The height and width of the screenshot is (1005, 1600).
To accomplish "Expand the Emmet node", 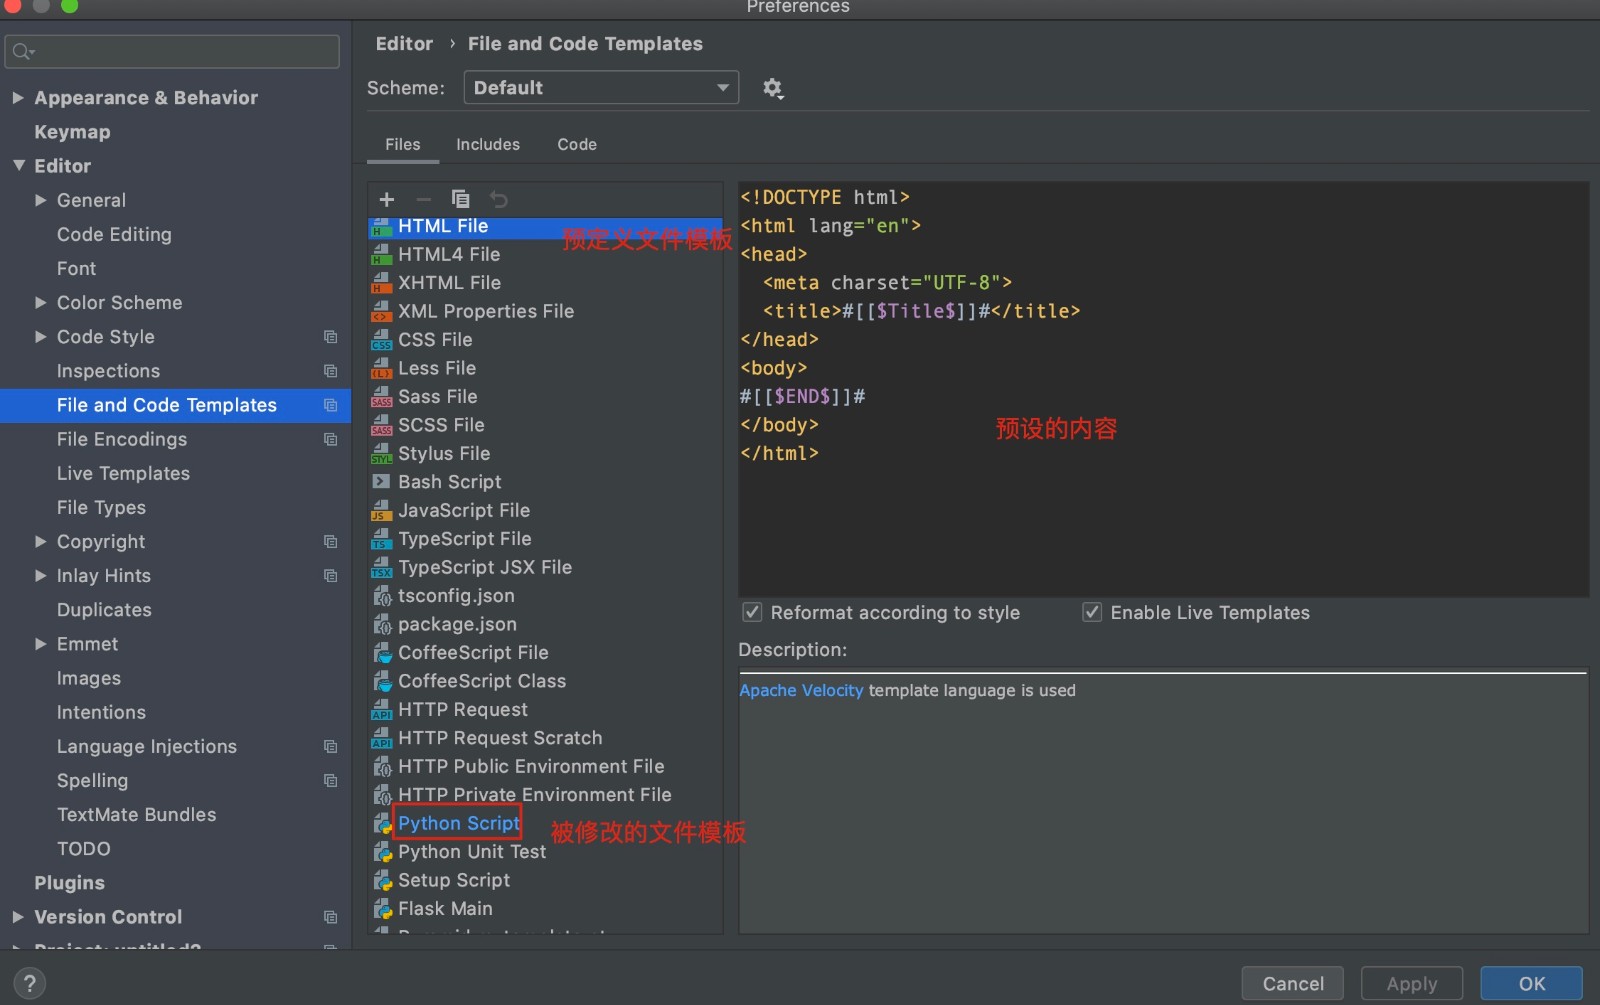I will 41,644.
